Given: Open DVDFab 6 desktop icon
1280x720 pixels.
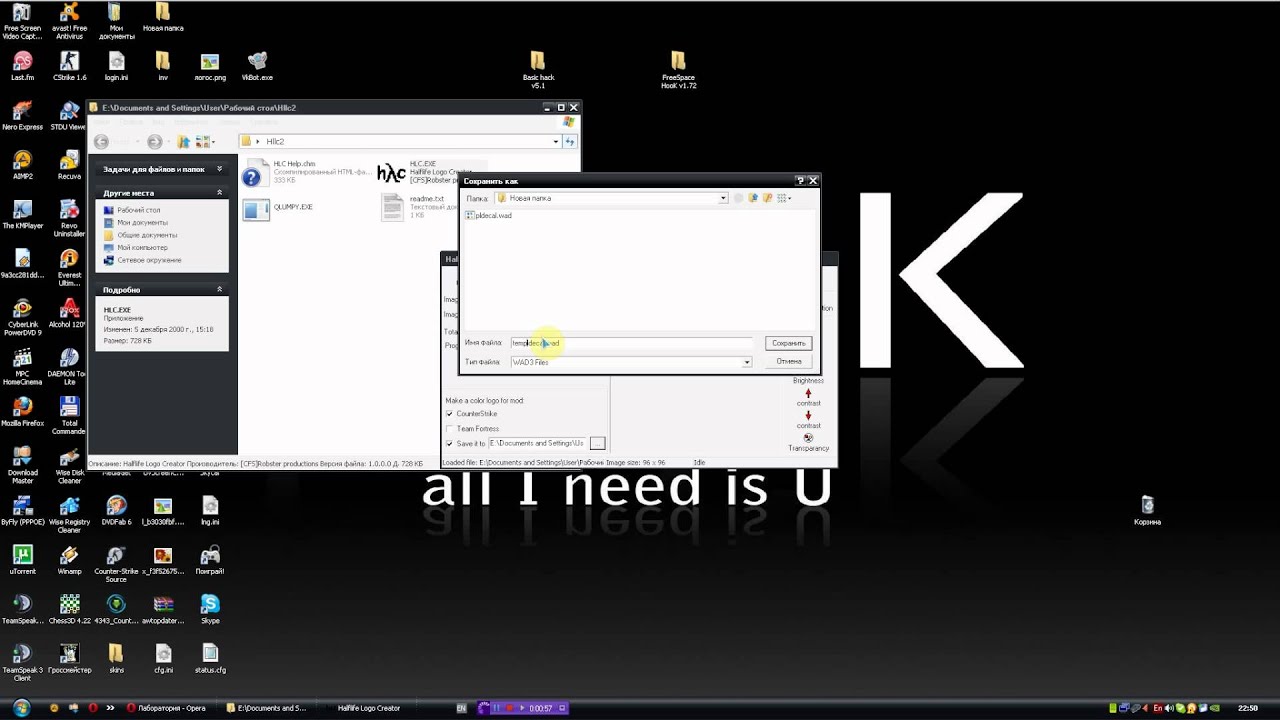Looking at the screenshot, I should (116, 509).
